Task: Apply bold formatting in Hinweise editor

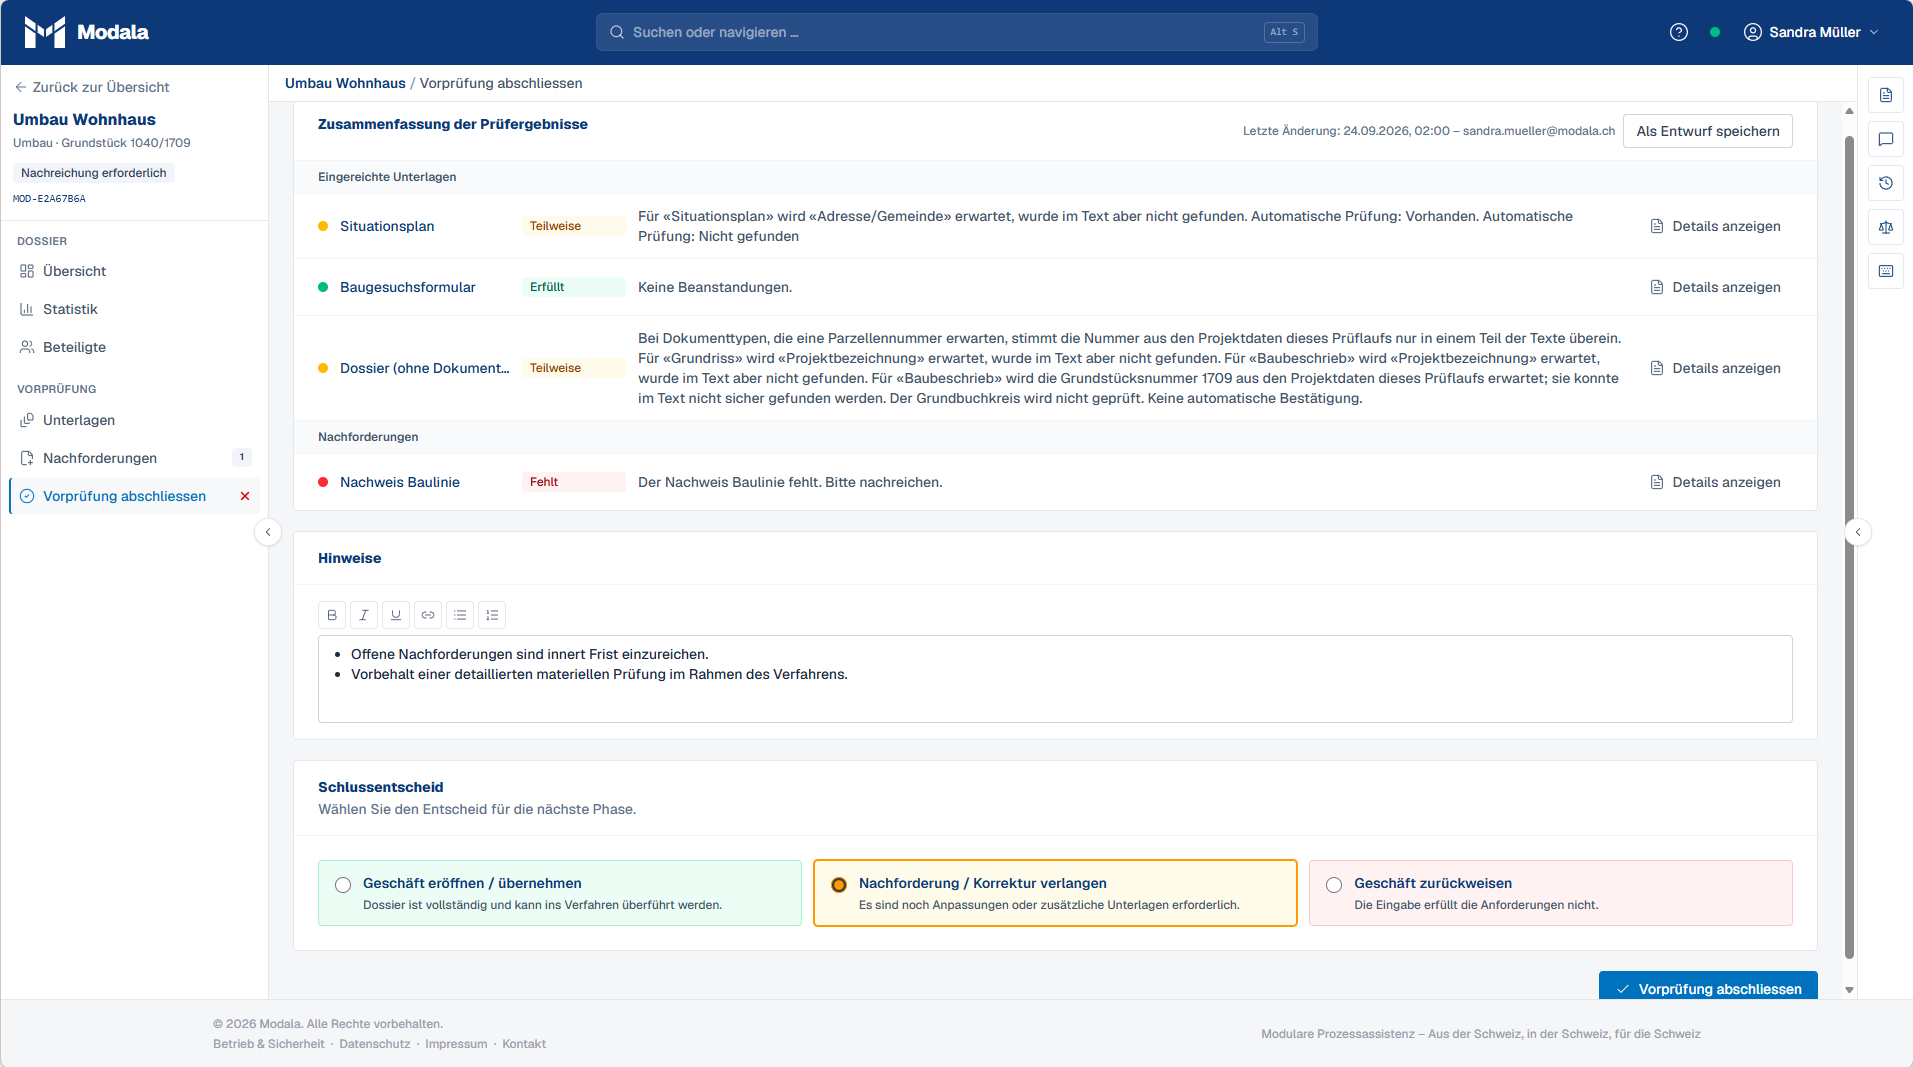Action: 332,615
